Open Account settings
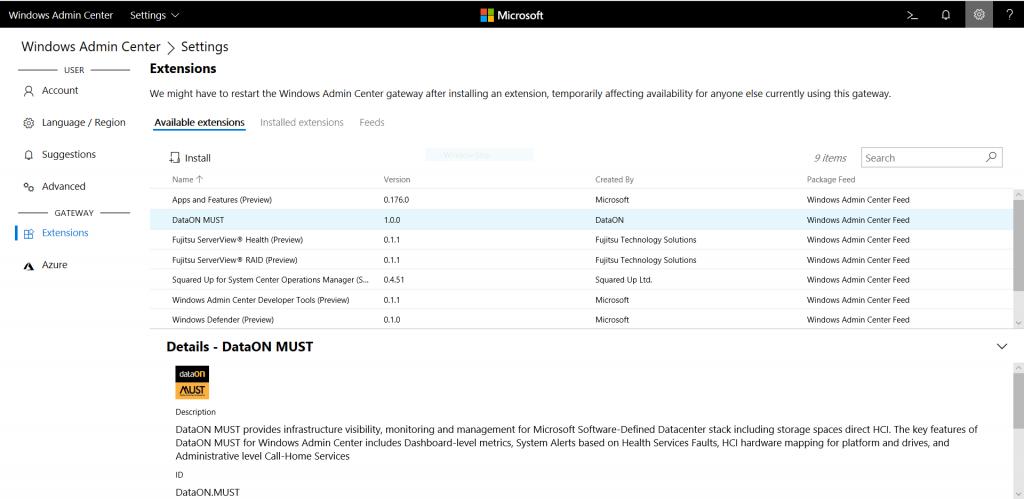Viewport: 1024px width, 499px height. coord(60,91)
